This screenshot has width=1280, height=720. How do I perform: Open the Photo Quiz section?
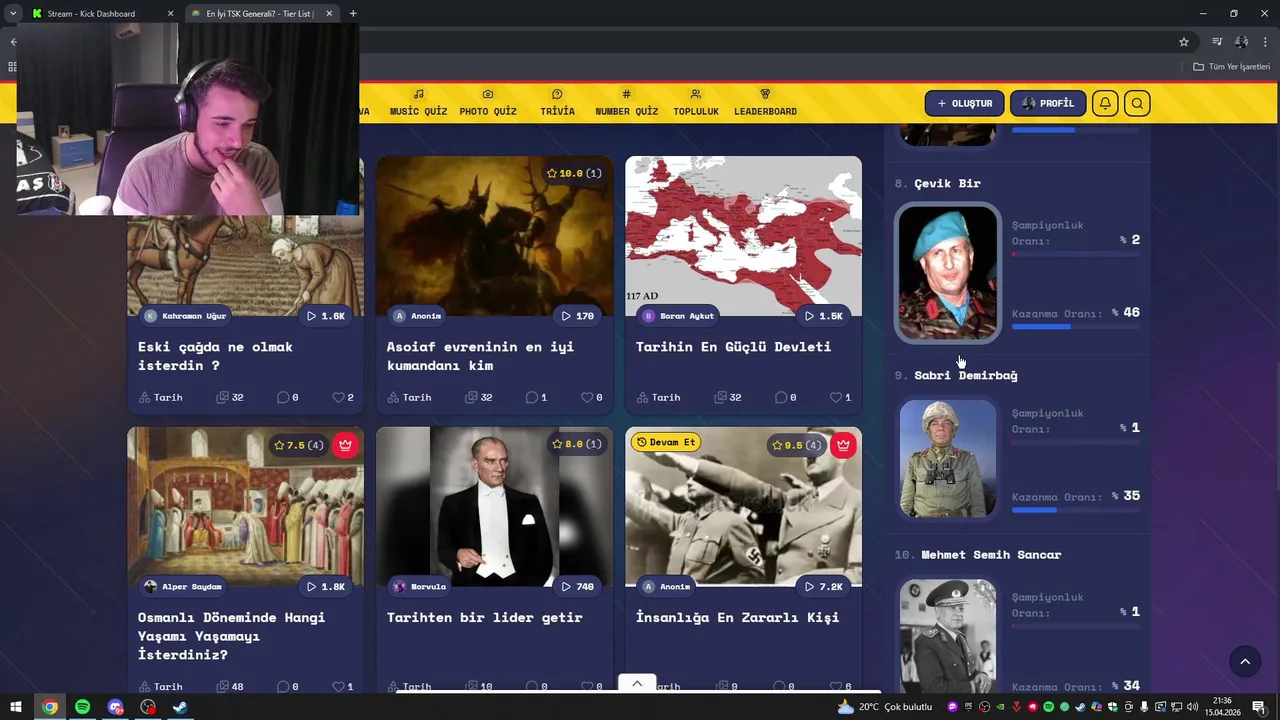(x=488, y=103)
